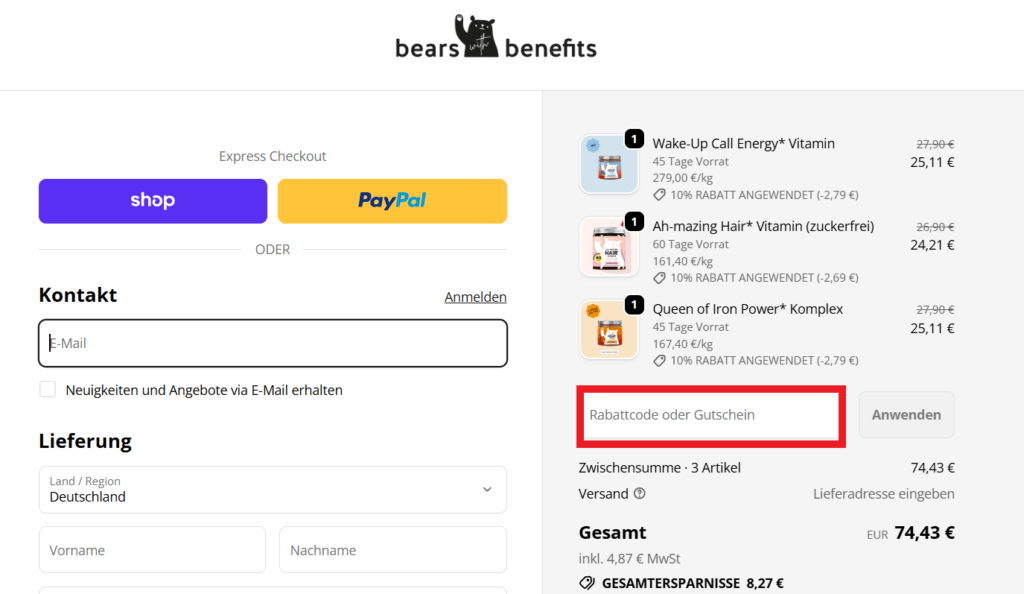
Task: Click the Rabattcode oder Gutschein field
Action: [710, 414]
